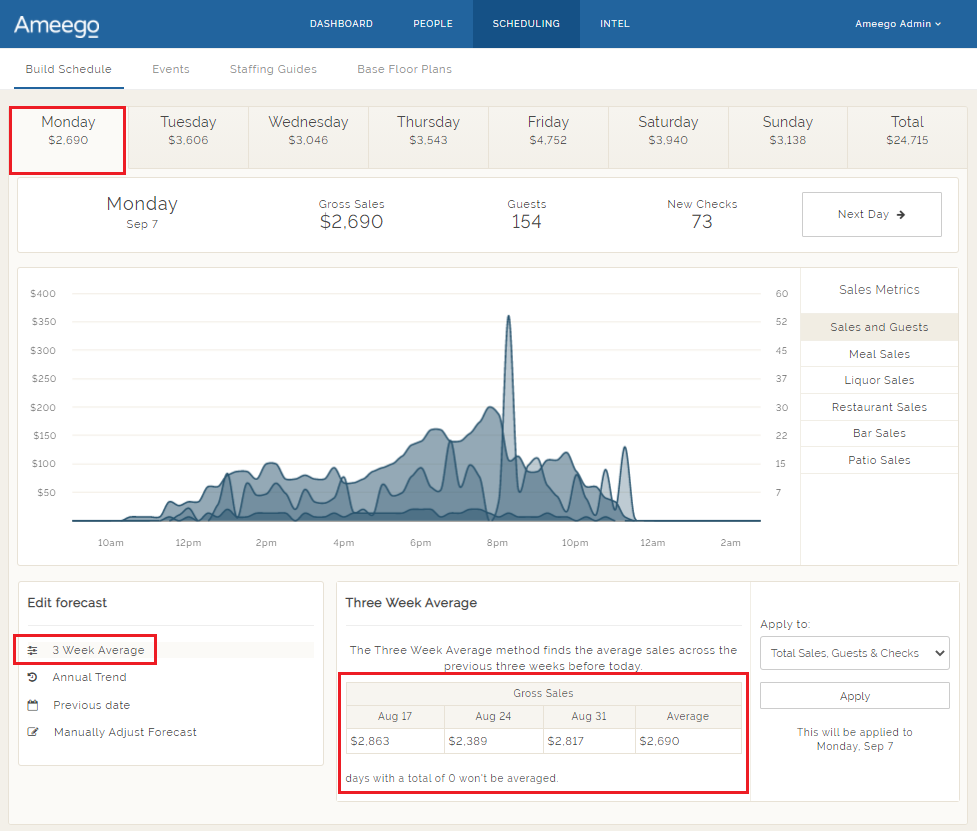This screenshot has height=831, width=977.
Task: Select the Meal Sales metric
Action: [878, 353]
